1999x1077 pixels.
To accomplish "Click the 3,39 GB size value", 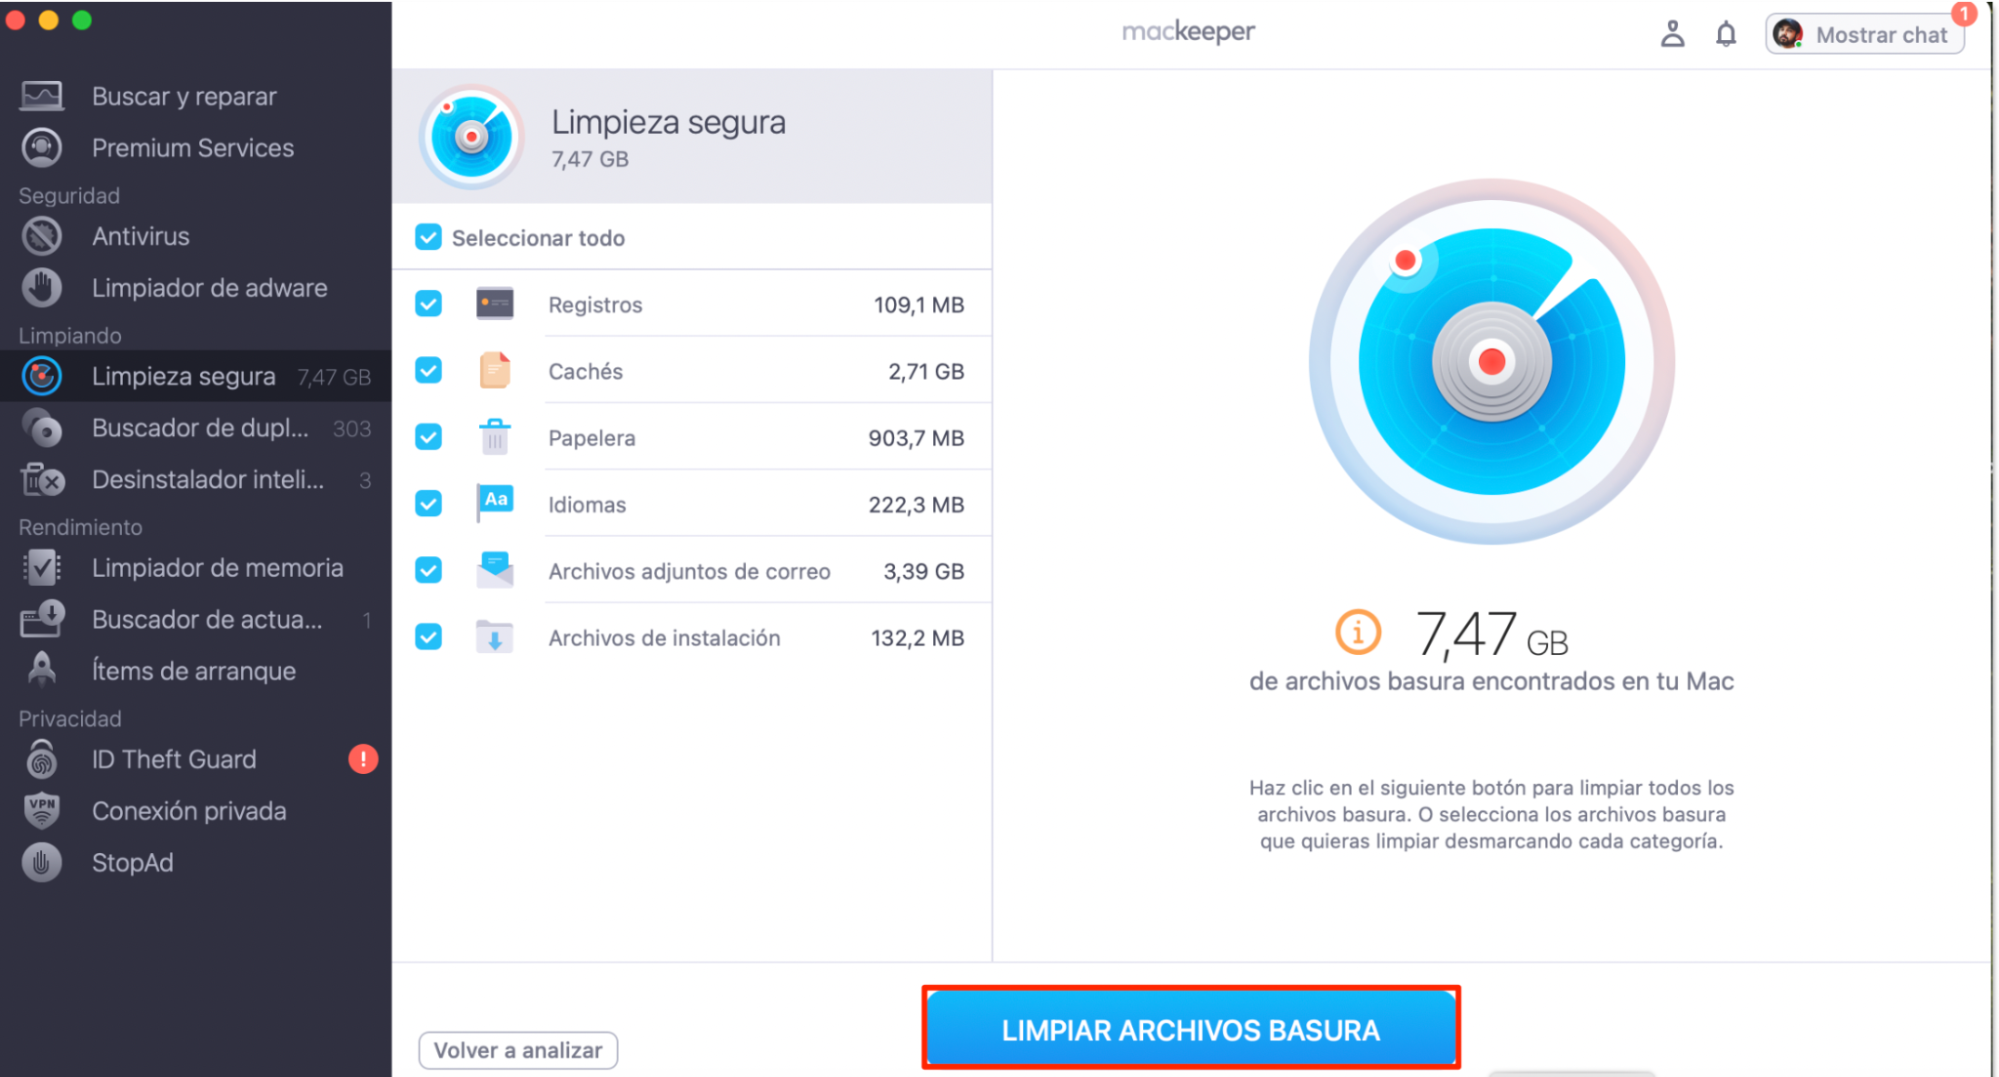I will tap(924, 571).
